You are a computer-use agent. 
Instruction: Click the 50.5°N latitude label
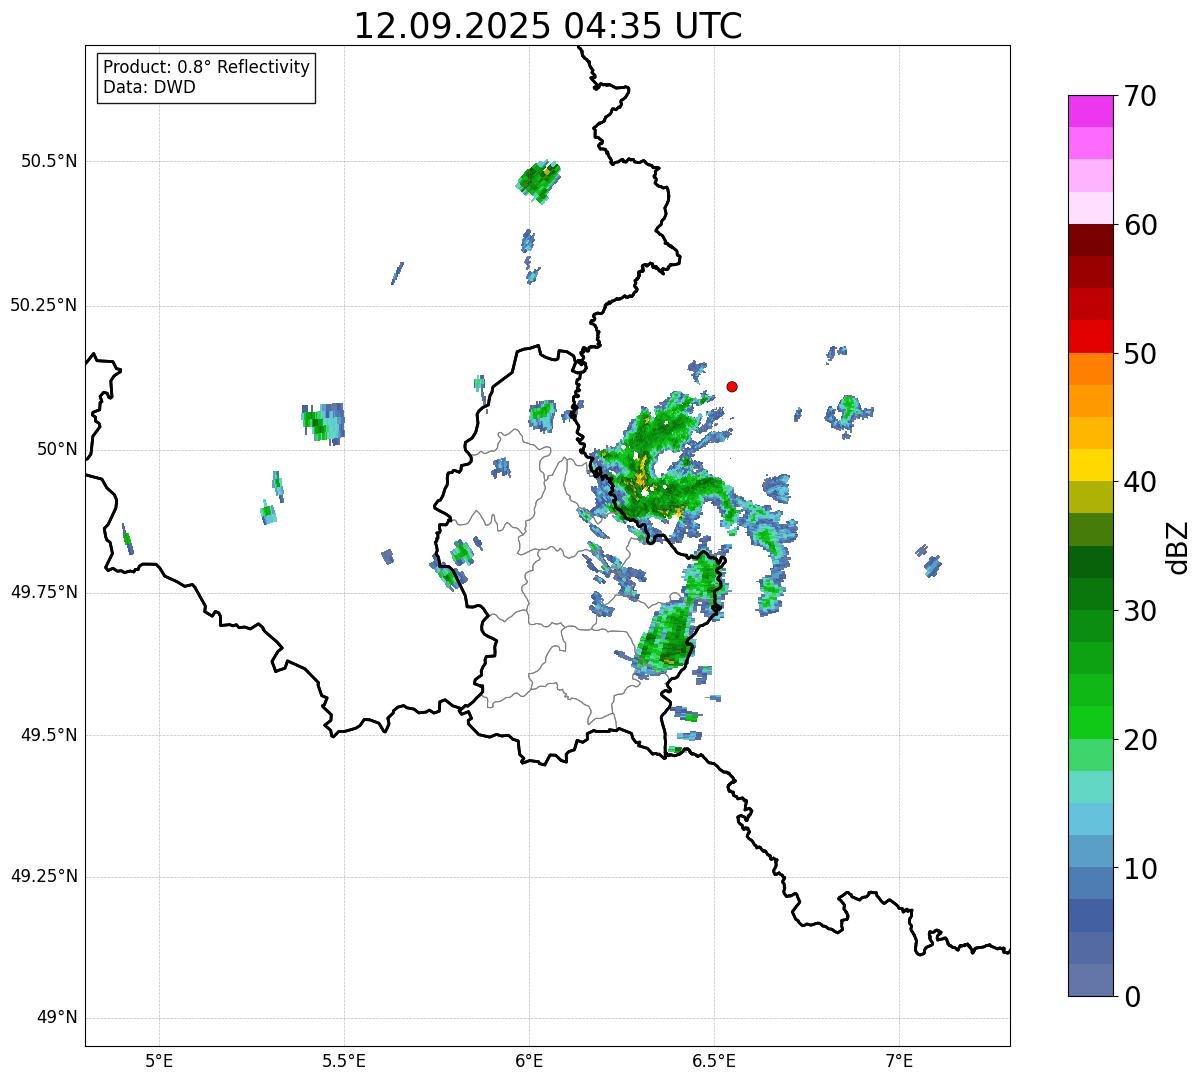(x=49, y=161)
